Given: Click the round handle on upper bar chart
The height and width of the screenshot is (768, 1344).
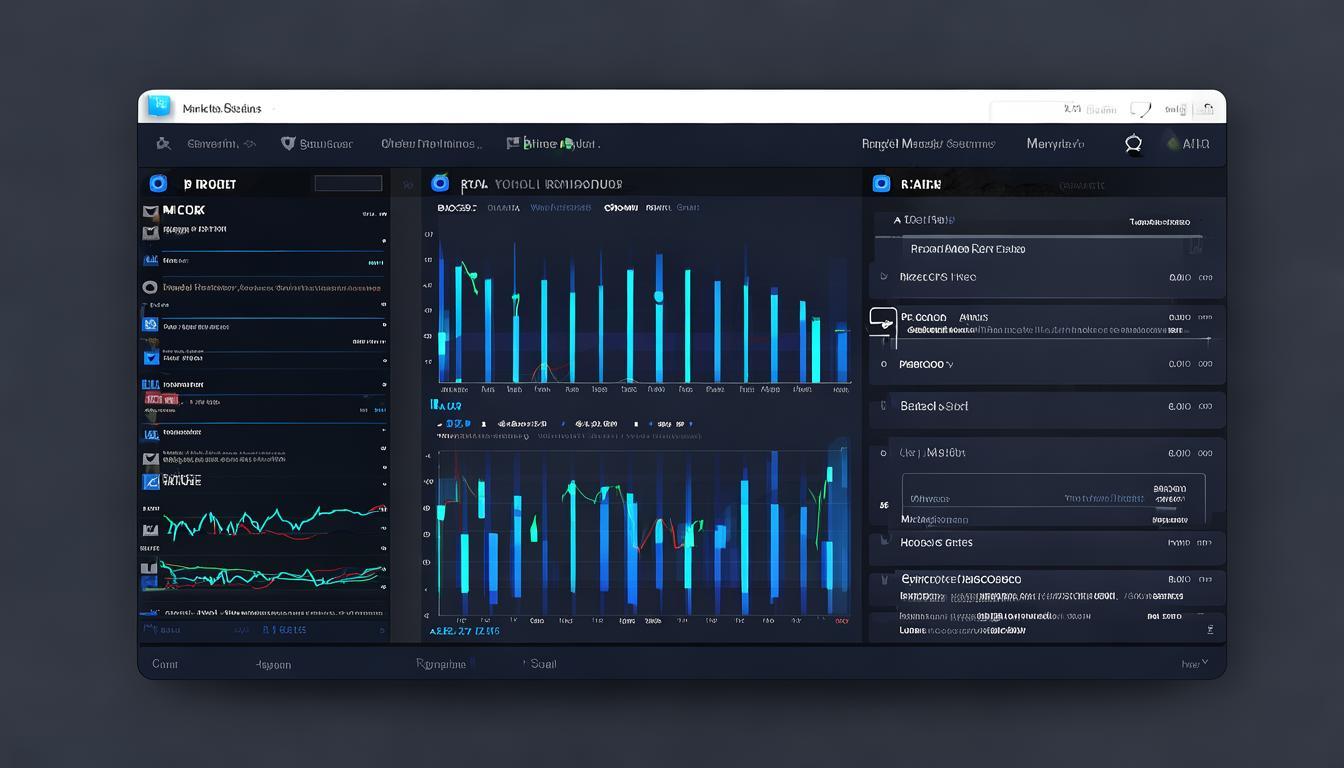Looking at the screenshot, I should 659,297.
